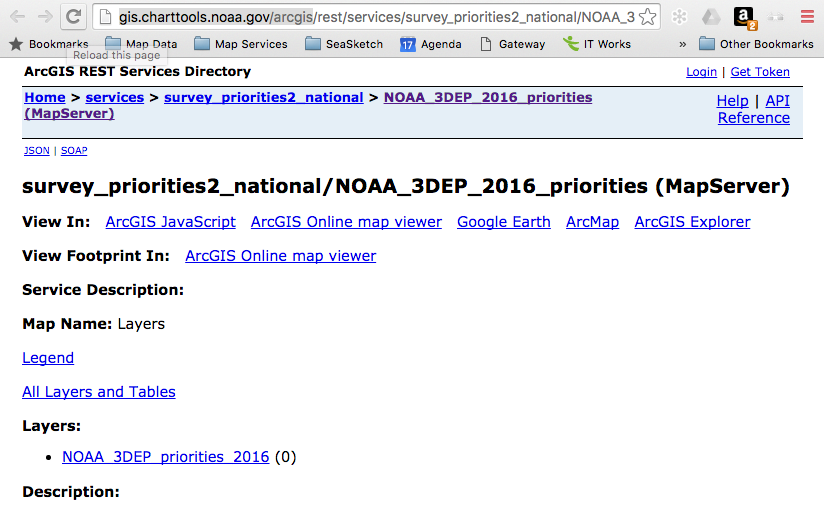The height and width of the screenshot is (508, 824).
Task: Open the Google Drive extension icon
Action: pos(711,17)
